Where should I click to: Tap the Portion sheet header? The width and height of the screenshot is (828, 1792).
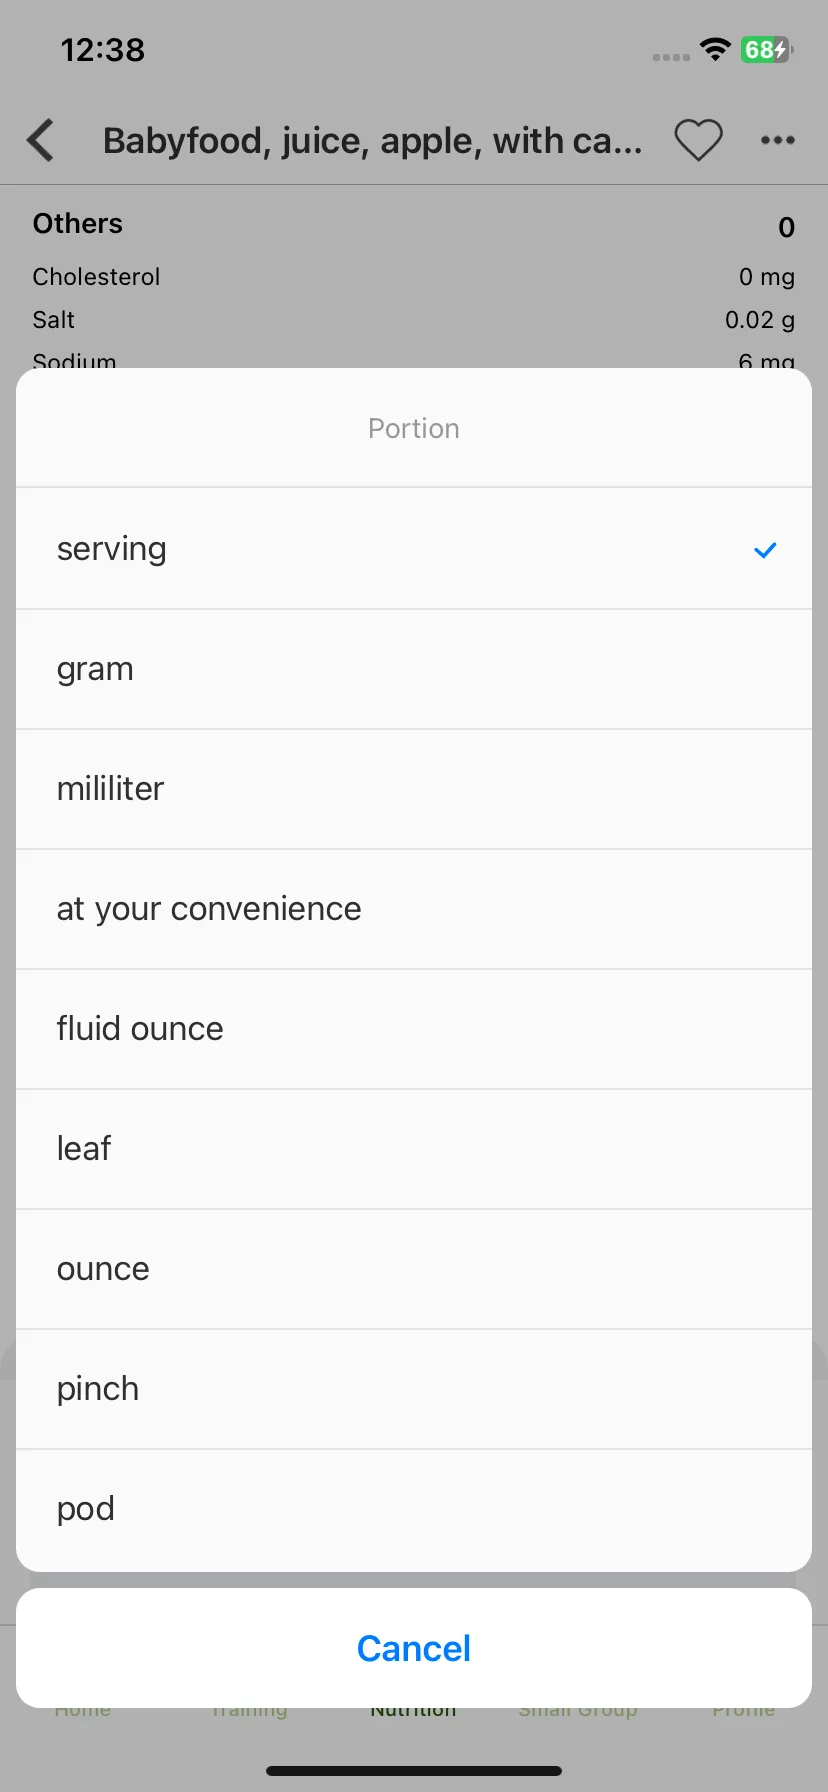414,428
